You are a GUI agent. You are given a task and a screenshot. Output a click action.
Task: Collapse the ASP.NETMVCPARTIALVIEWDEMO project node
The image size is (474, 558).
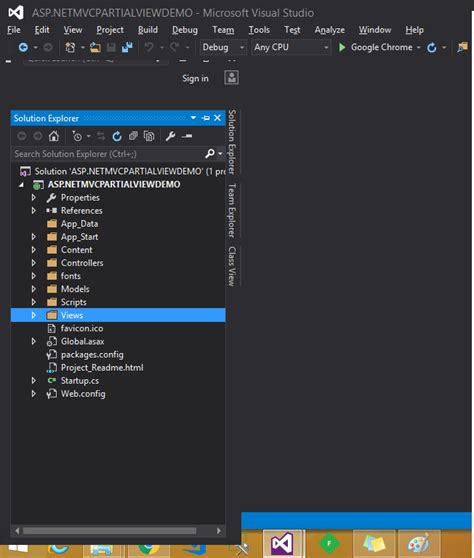coord(21,184)
